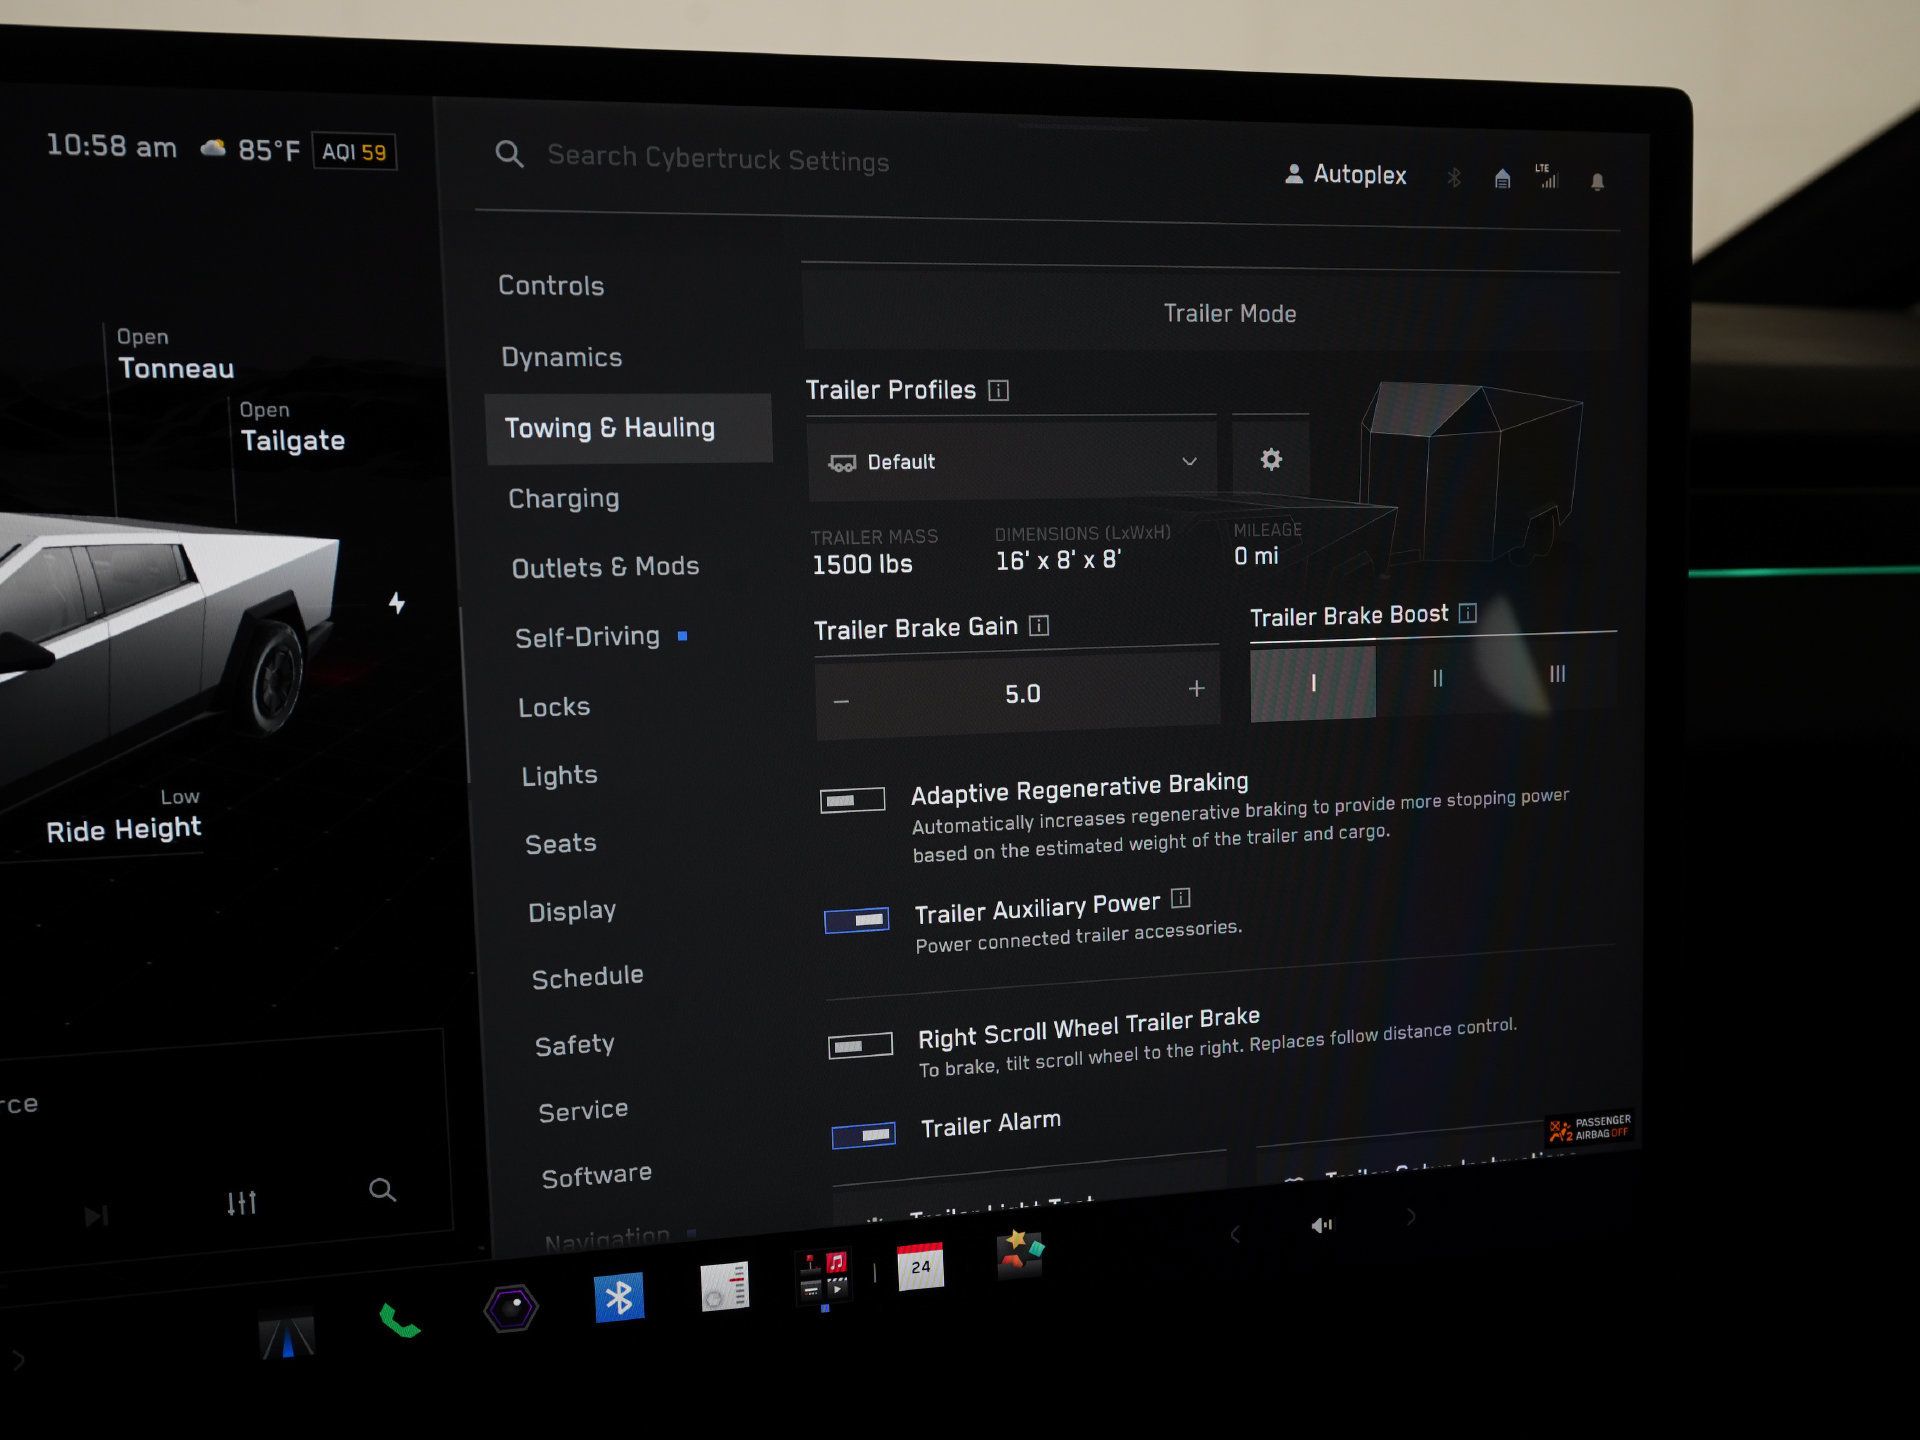Open the Service settings menu
The width and height of the screenshot is (1920, 1440).
click(583, 1111)
